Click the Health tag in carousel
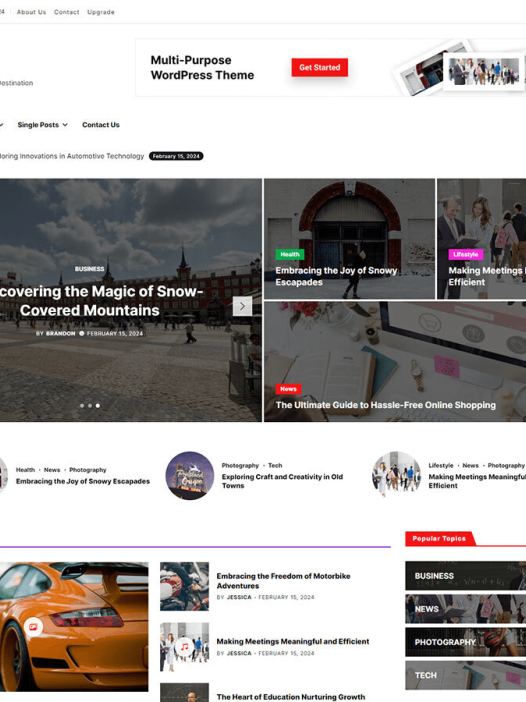Image resolution: width=526 pixels, height=702 pixels. (26, 470)
